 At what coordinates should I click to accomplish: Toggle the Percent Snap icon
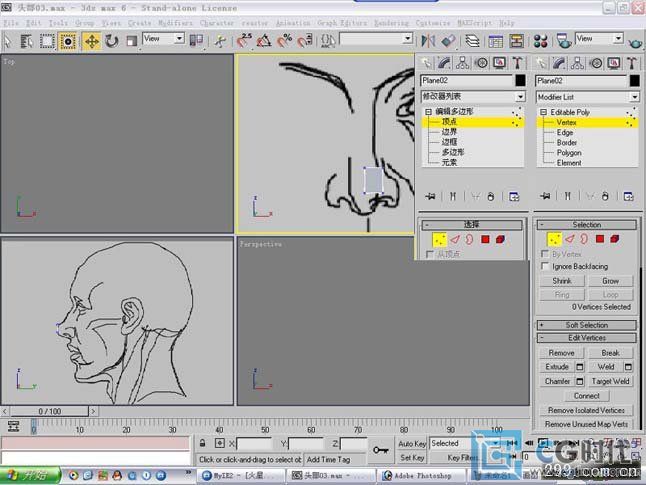(284, 41)
